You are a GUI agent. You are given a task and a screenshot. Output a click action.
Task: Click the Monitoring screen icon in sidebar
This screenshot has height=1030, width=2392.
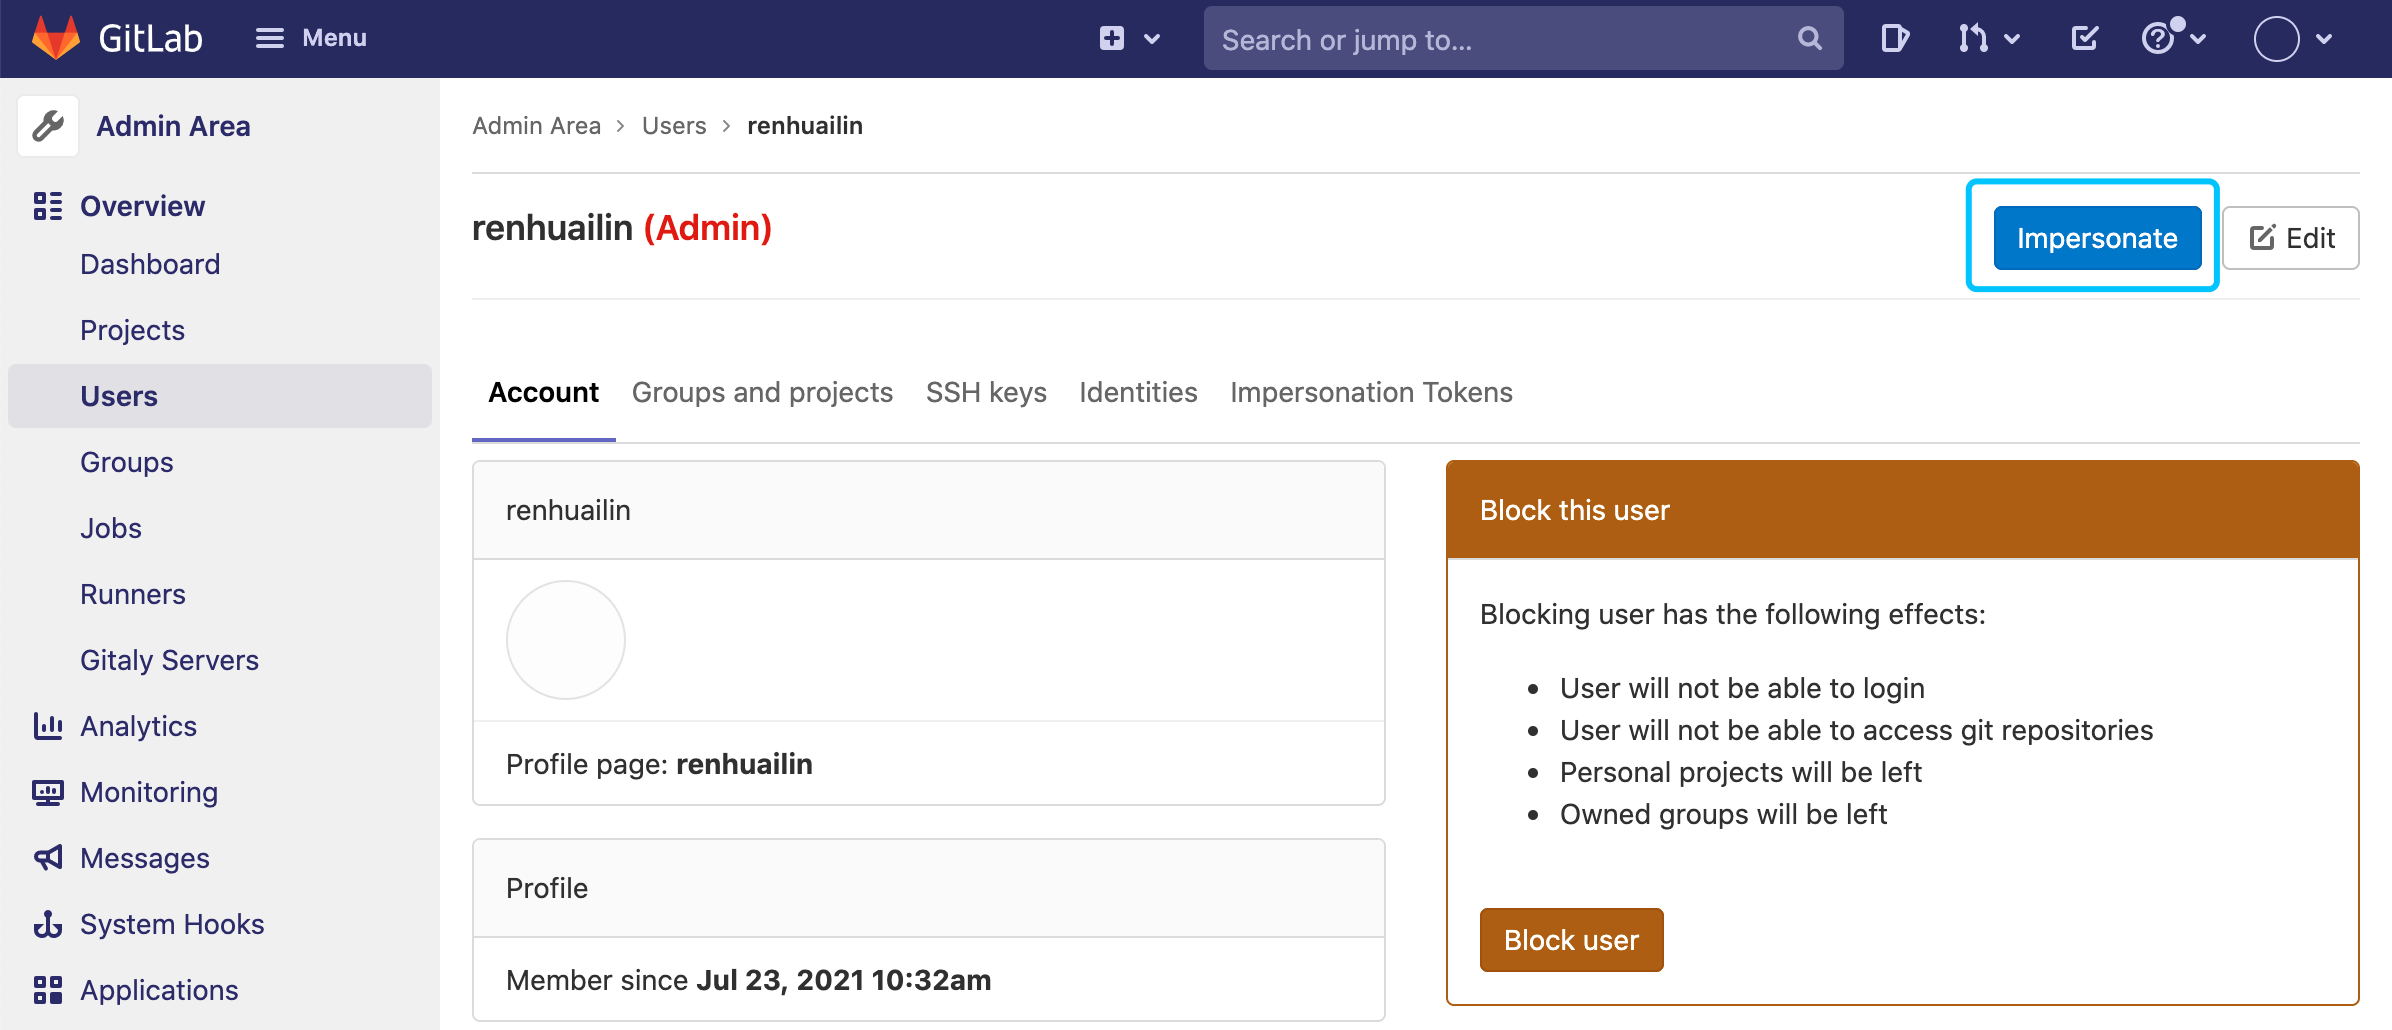[47, 792]
